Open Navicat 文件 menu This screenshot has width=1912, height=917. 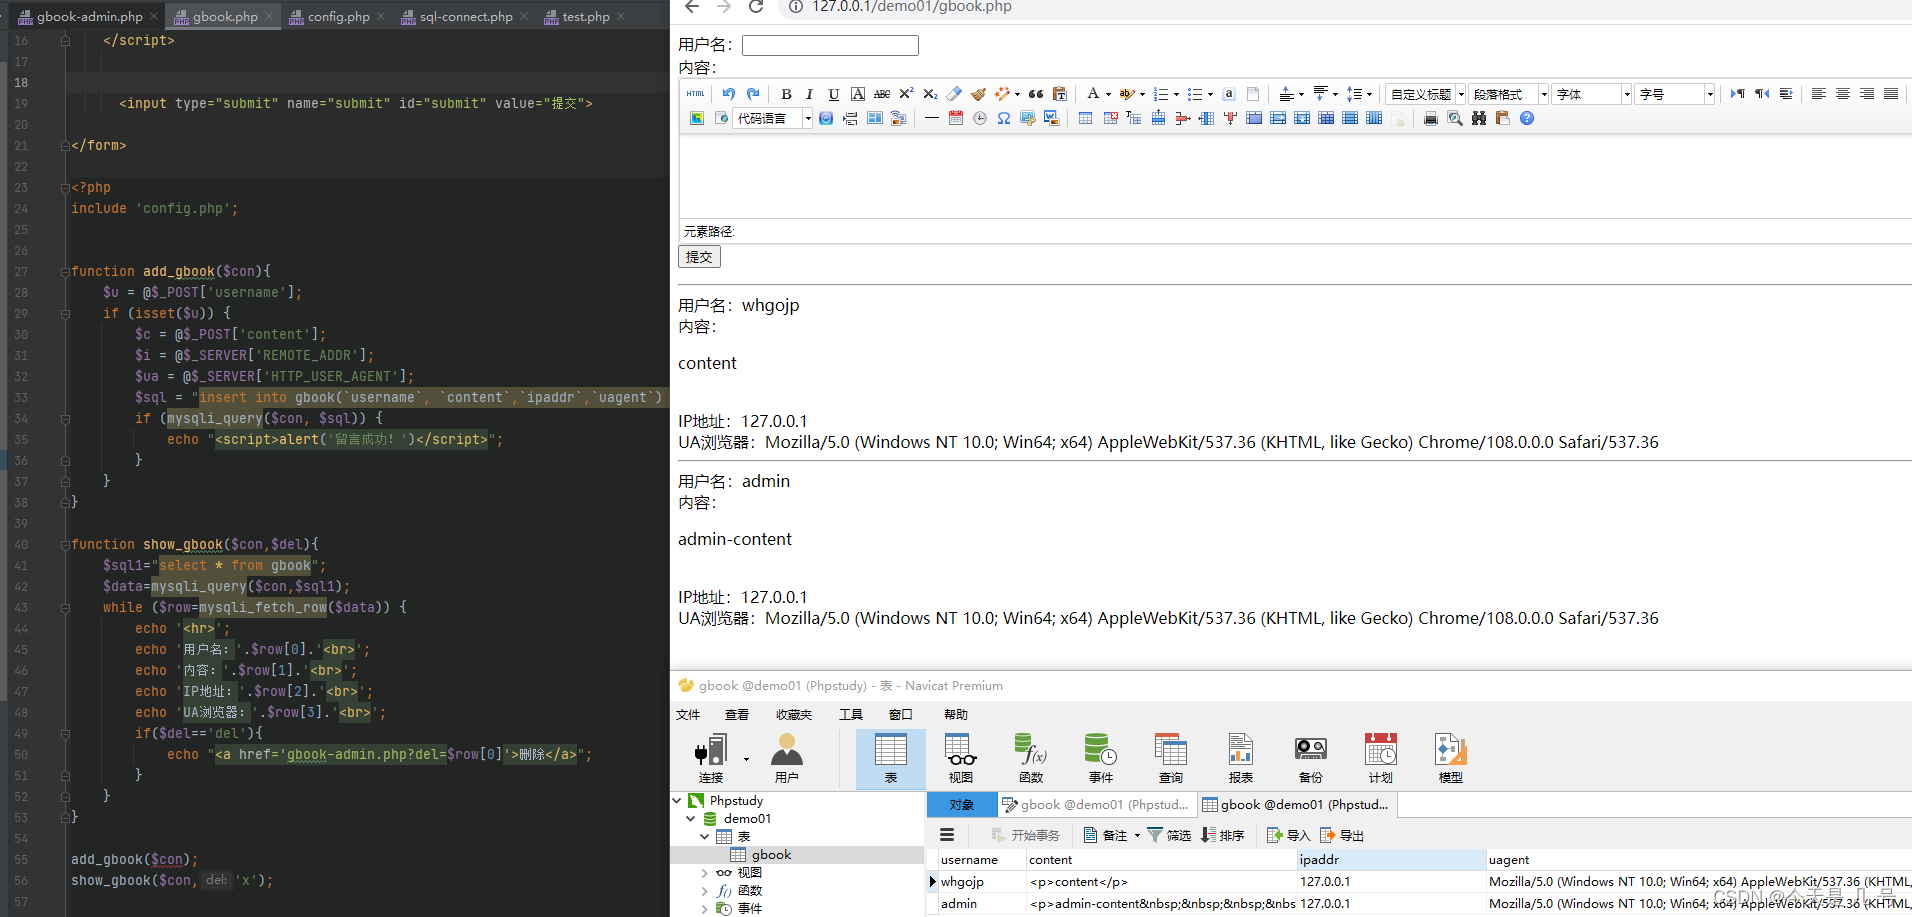pyautogui.click(x=688, y=714)
